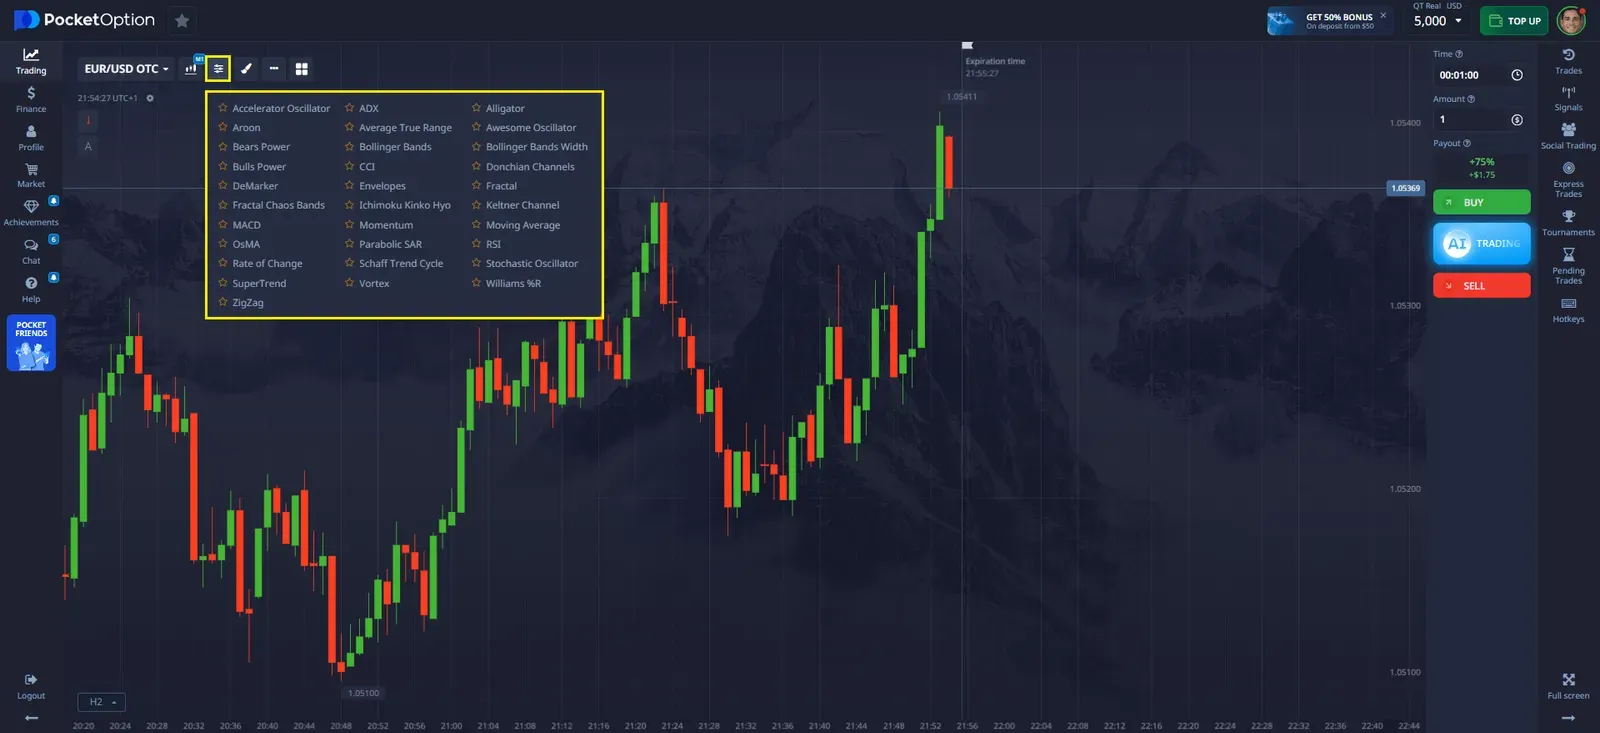Select the drawing tools brush icon
The height and width of the screenshot is (733, 1600).
246,69
